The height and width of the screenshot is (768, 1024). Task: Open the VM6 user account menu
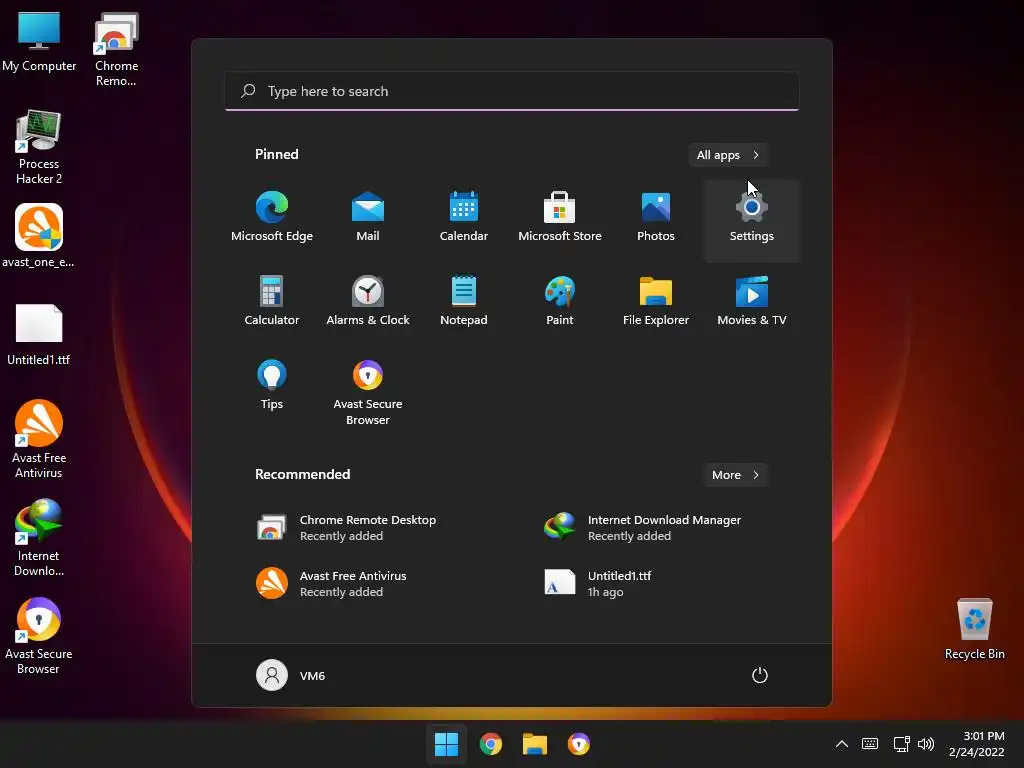point(291,675)
